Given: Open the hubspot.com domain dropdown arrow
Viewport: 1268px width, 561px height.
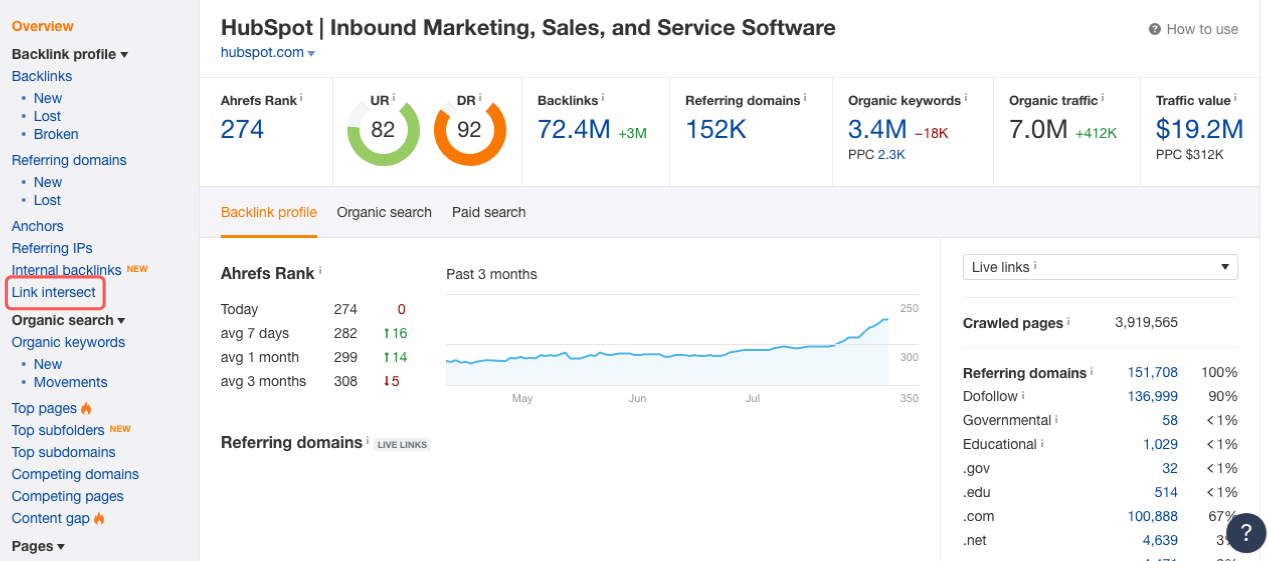Looking at the screenshot, I should 312,54.
